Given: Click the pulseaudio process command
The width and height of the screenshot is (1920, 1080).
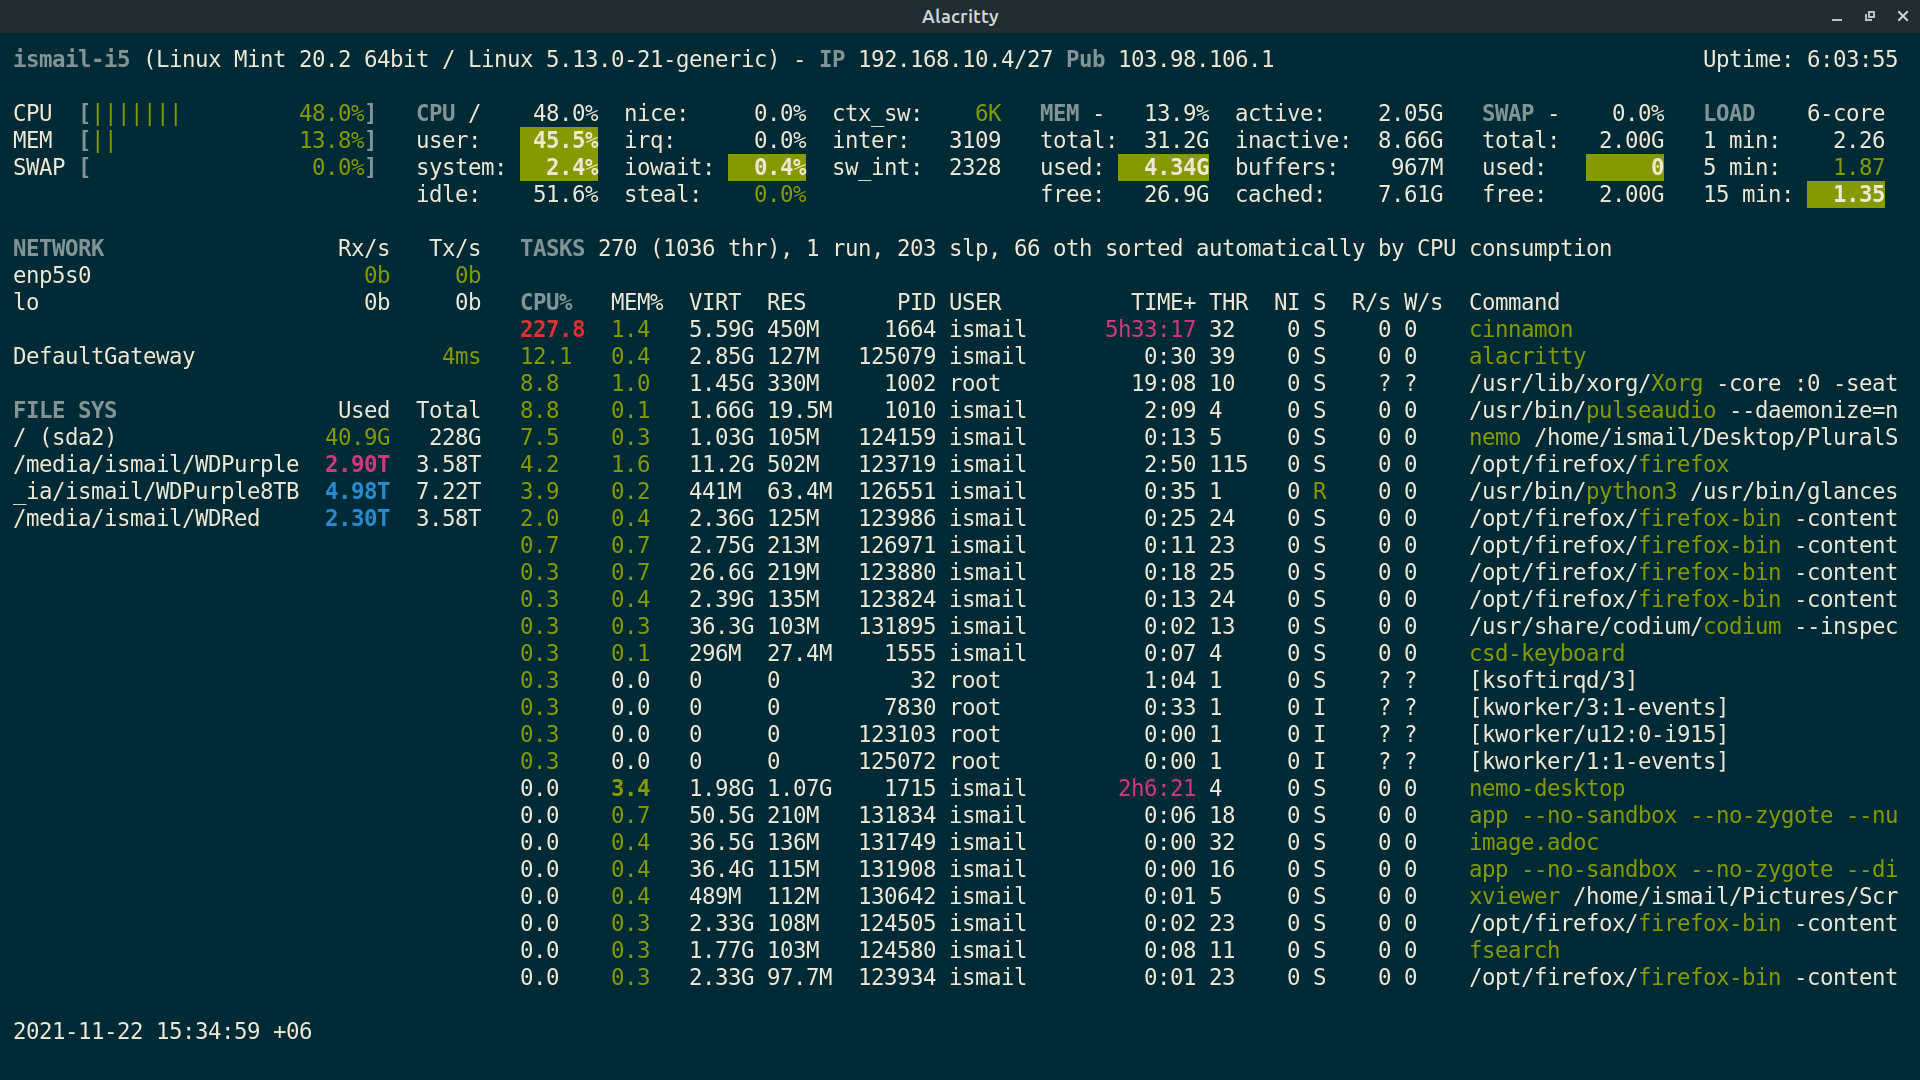Looking at the screenshot, I should 1650,409.
